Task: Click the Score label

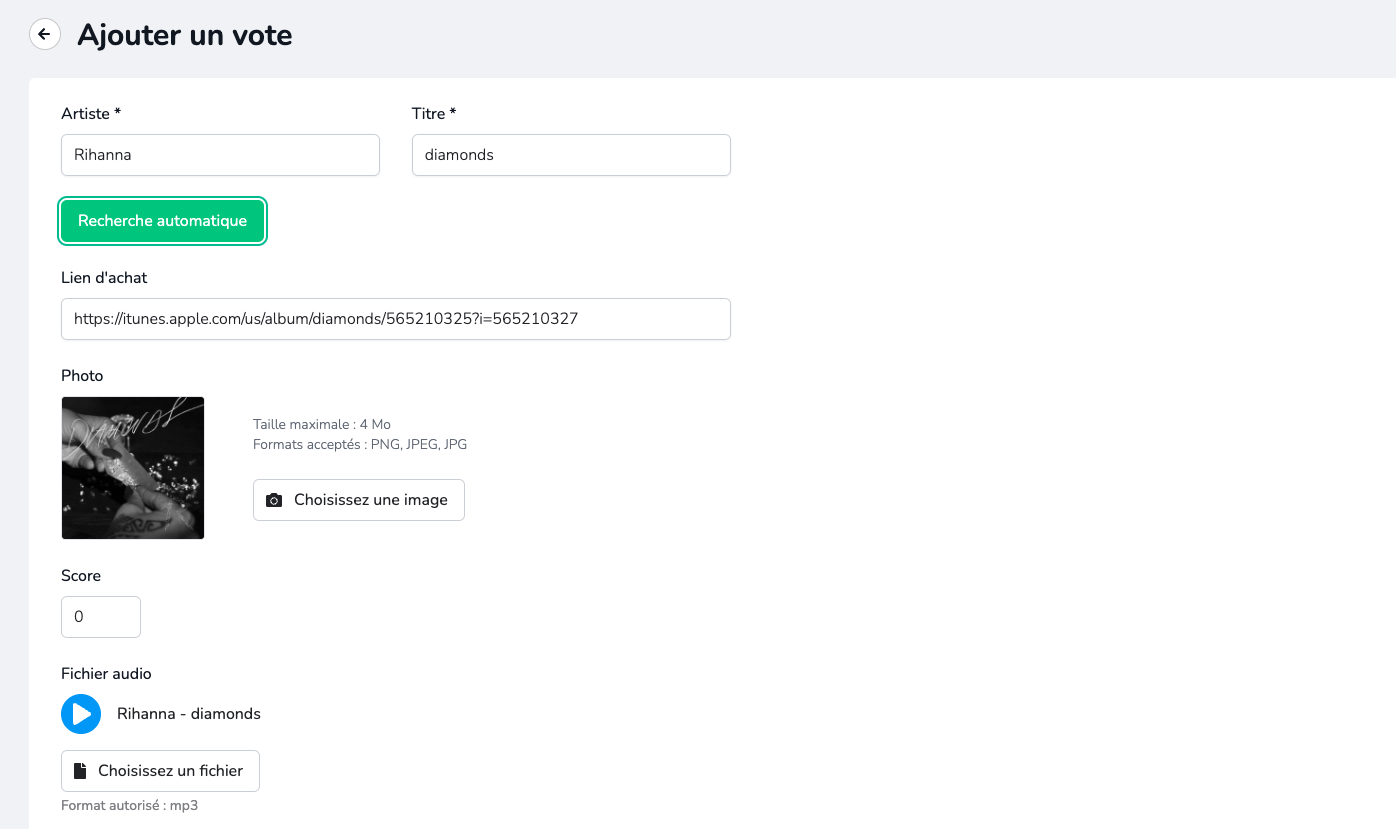Action: (x=81, y=576)
